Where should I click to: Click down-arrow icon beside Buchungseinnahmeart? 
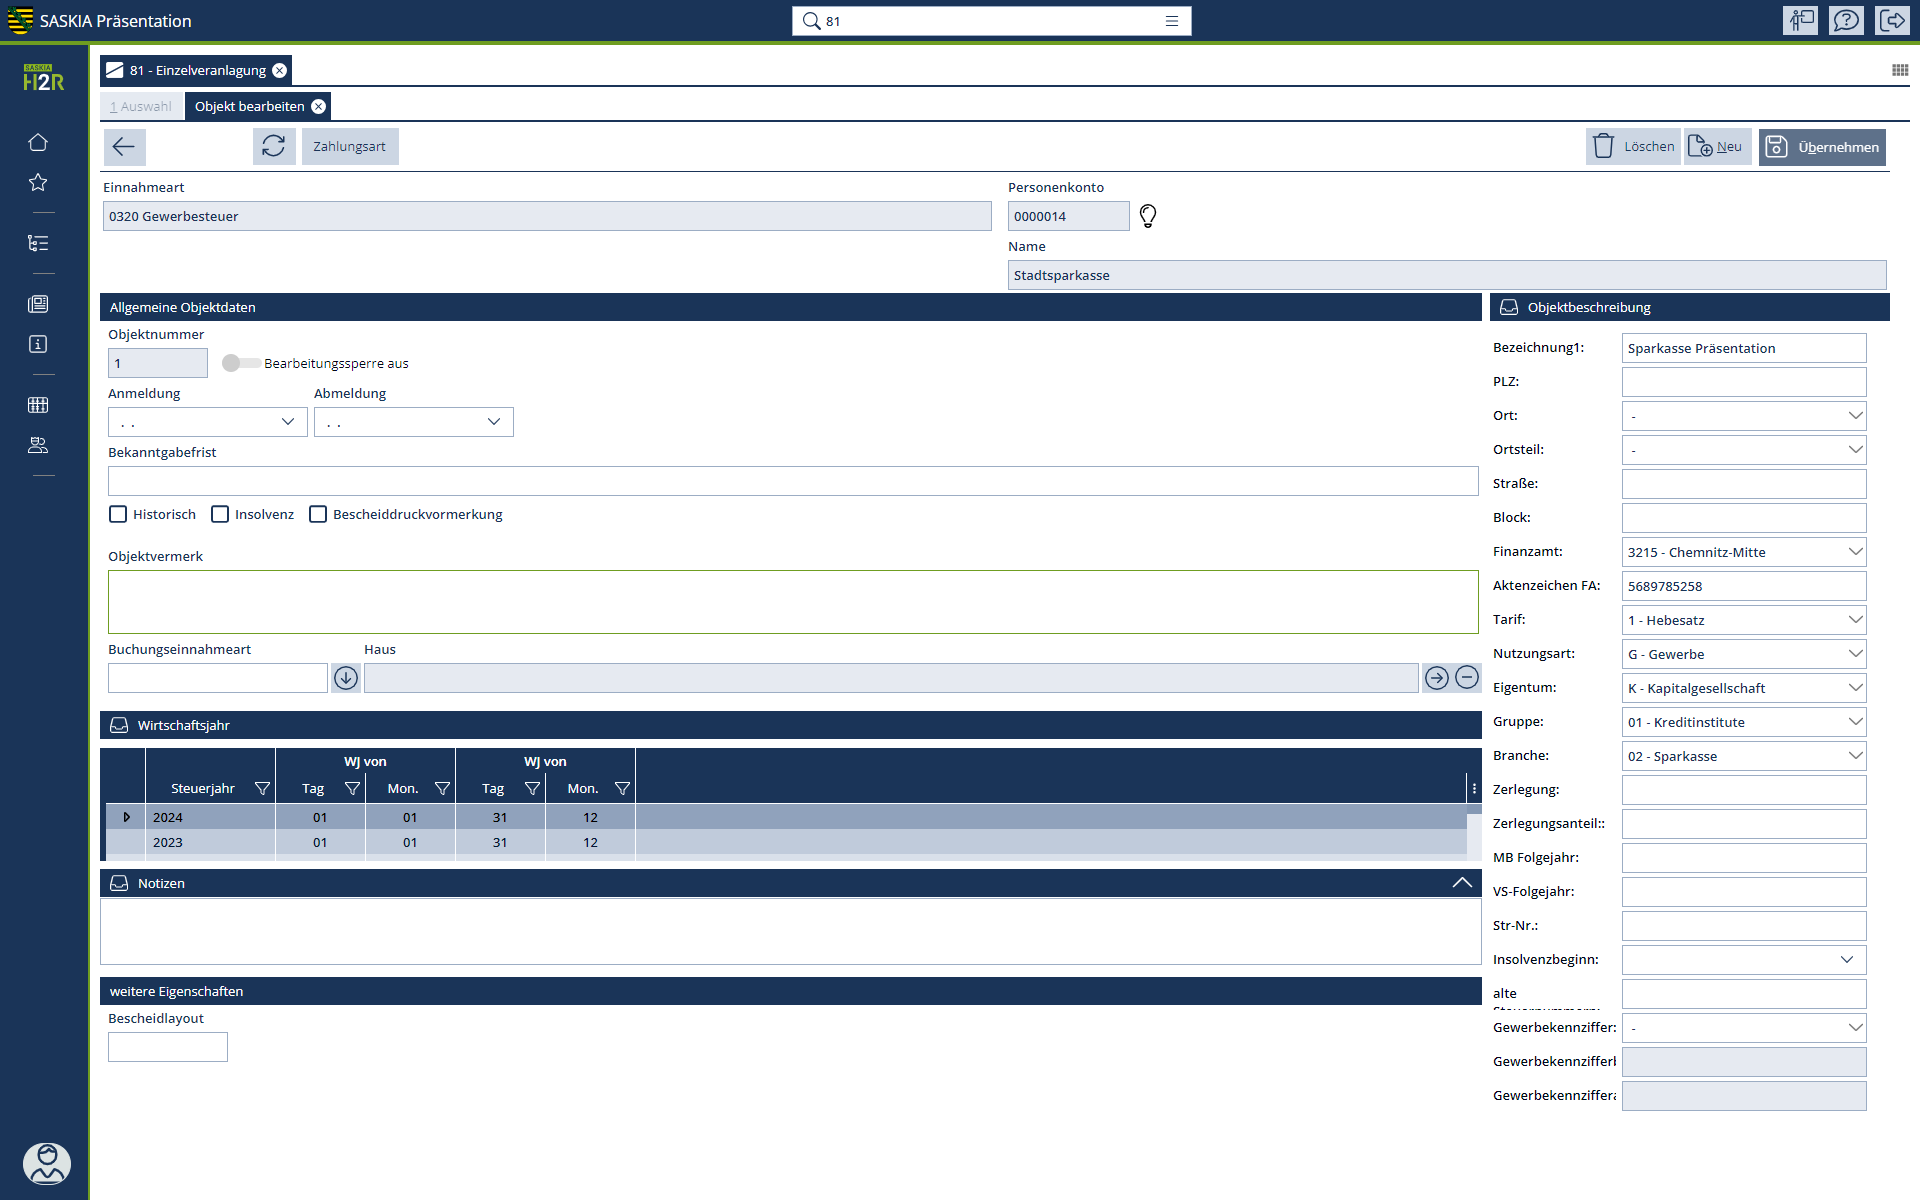tap(346, 678)
